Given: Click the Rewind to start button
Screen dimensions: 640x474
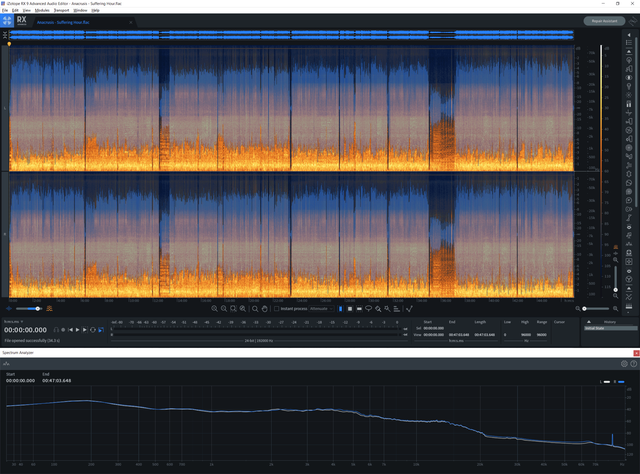Looking at the screenshot, I should (70, 330).
